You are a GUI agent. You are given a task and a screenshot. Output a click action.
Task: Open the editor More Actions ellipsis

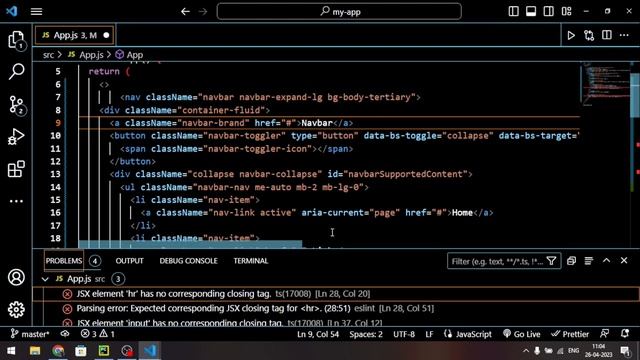coord(624,36)
